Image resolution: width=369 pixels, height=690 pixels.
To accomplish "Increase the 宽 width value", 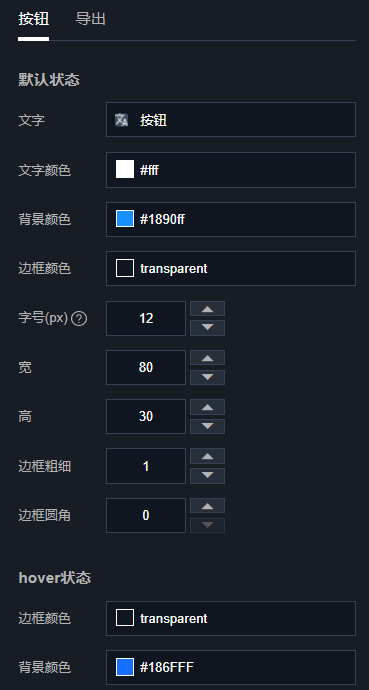I will [x=208, y=358].
